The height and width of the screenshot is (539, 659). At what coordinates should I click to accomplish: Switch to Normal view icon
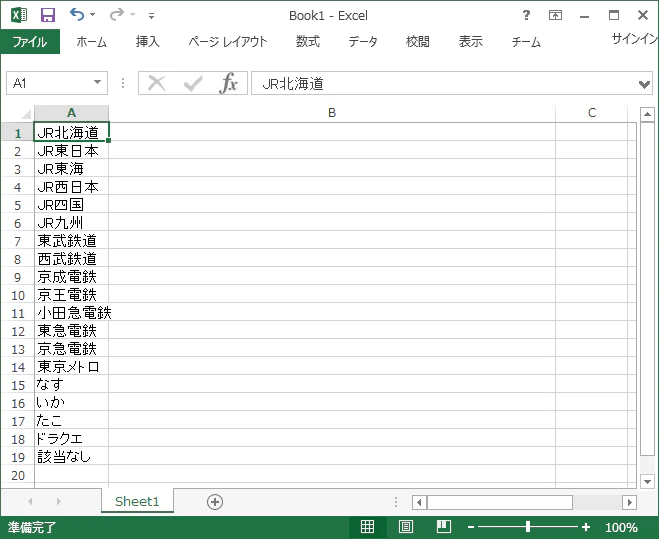click(367, 526)
